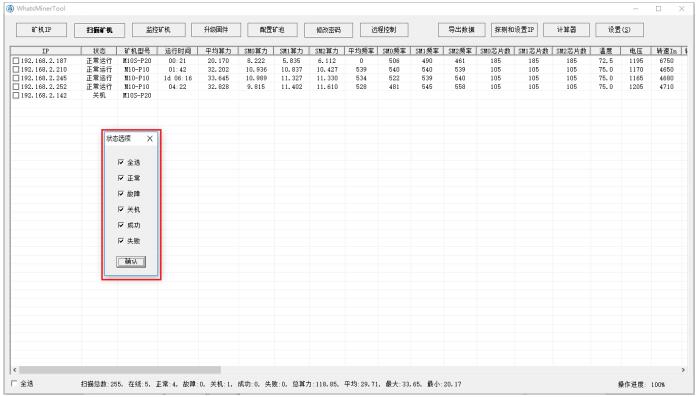Click SM2 frequency cell 558
The image size is (700, 397).
click(460, 87)
